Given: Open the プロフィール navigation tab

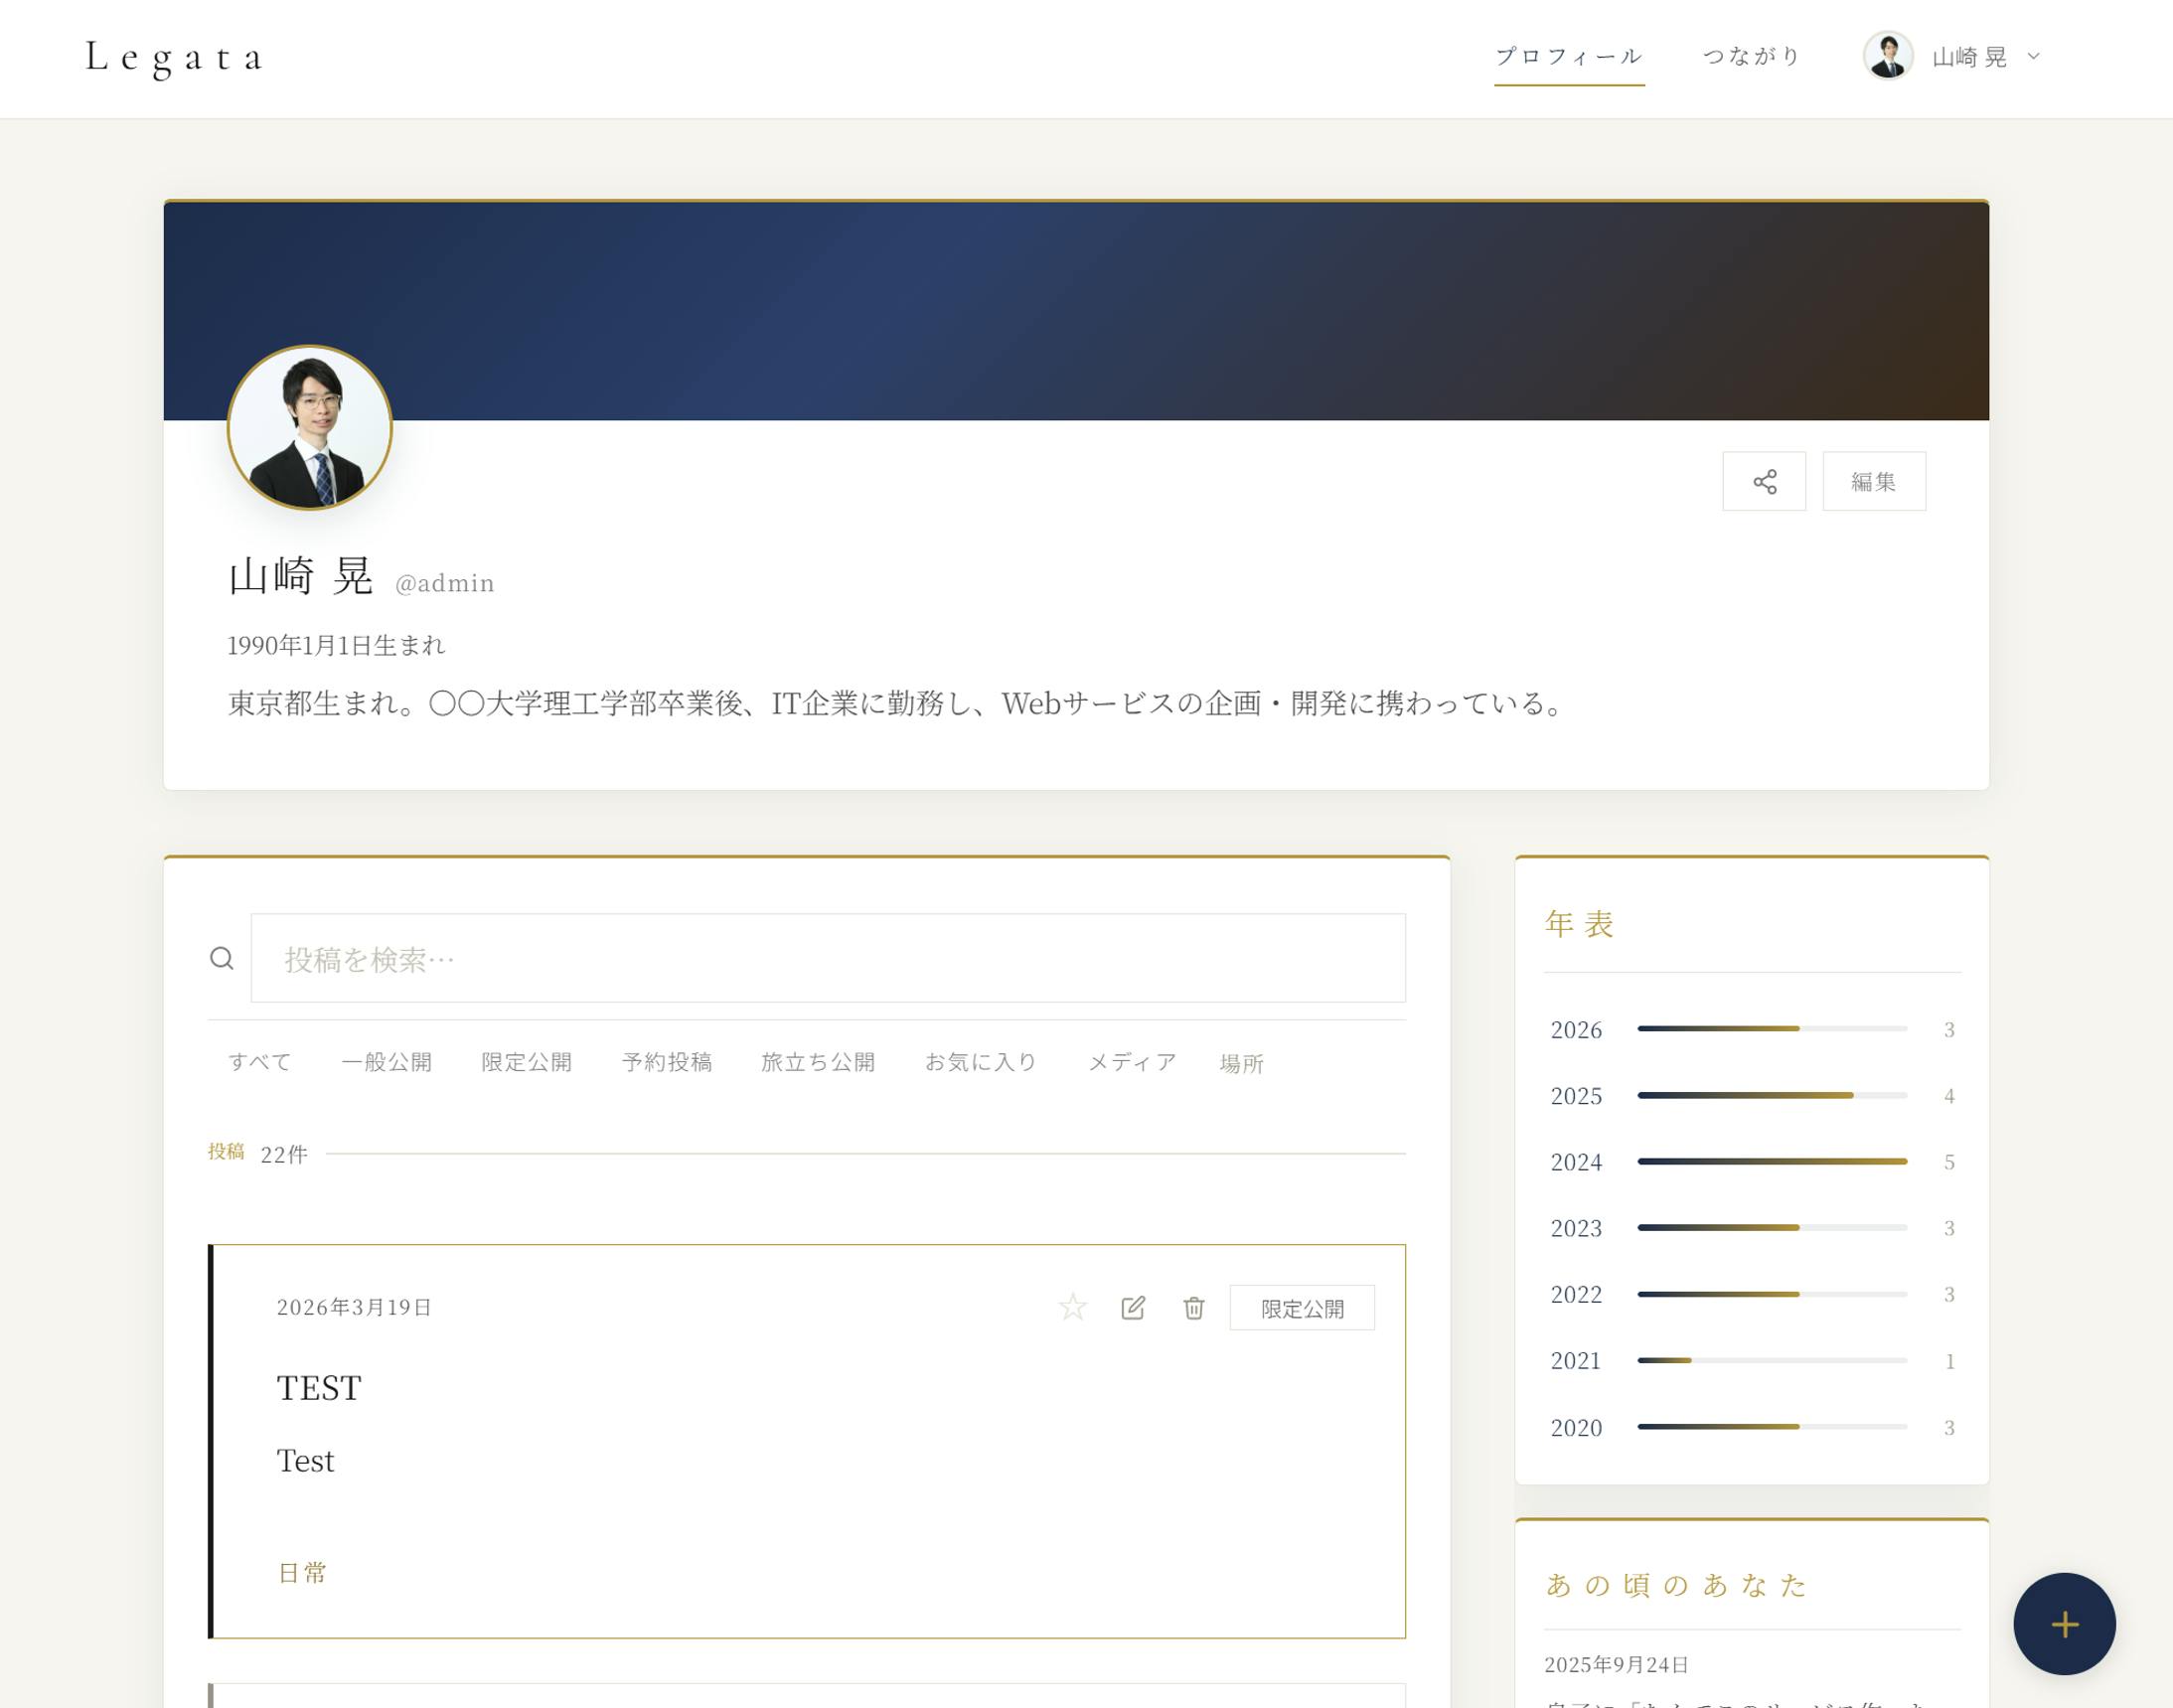Looking at the screenshot, I should (1568, 56).
